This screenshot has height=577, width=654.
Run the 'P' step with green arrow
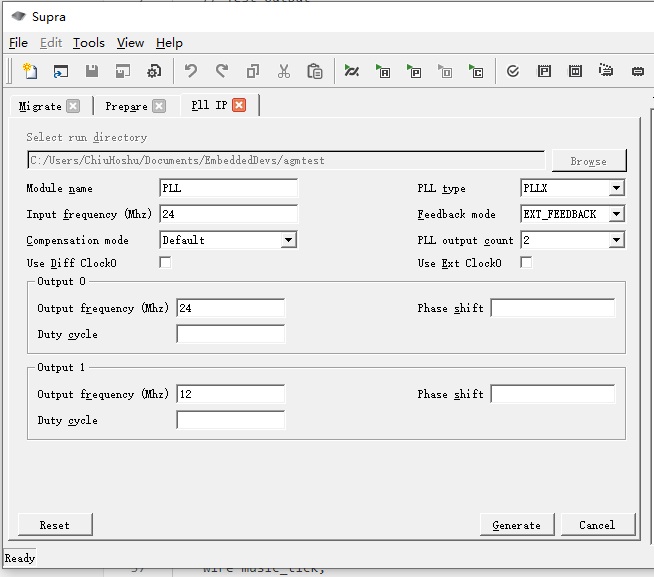(x=414, y=71)
